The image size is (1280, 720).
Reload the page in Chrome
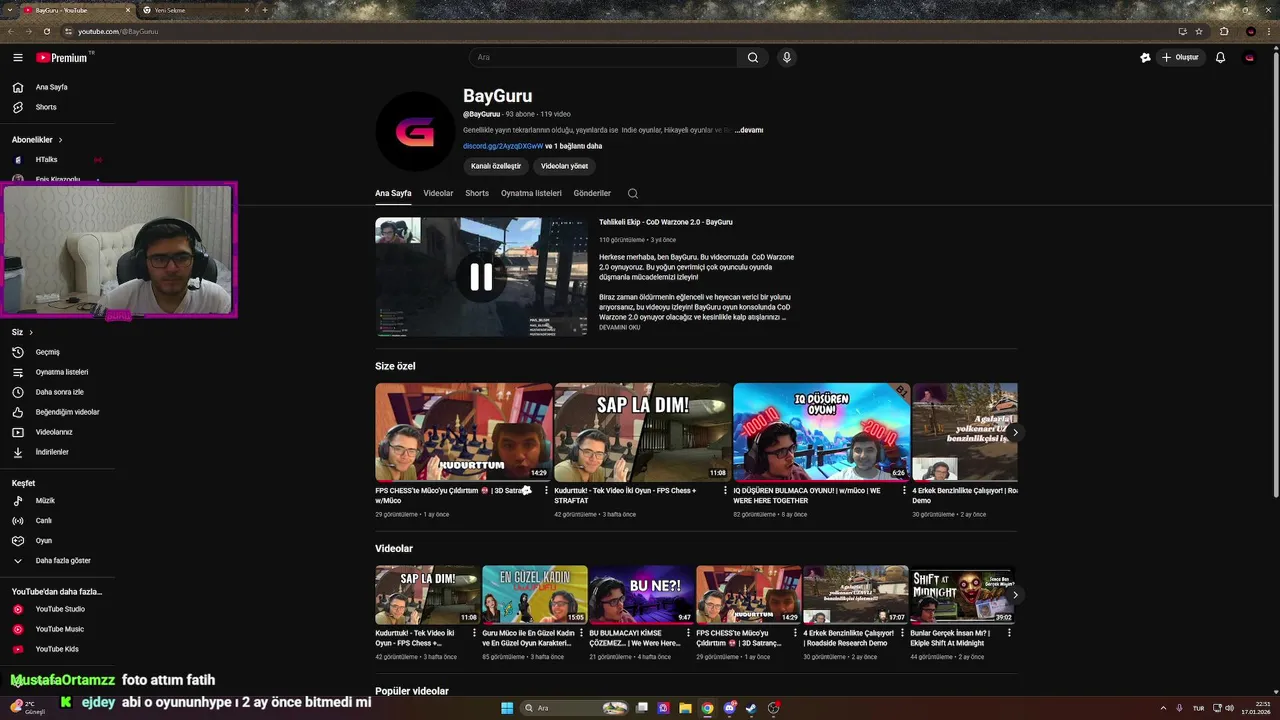click(x=46, y=31)
